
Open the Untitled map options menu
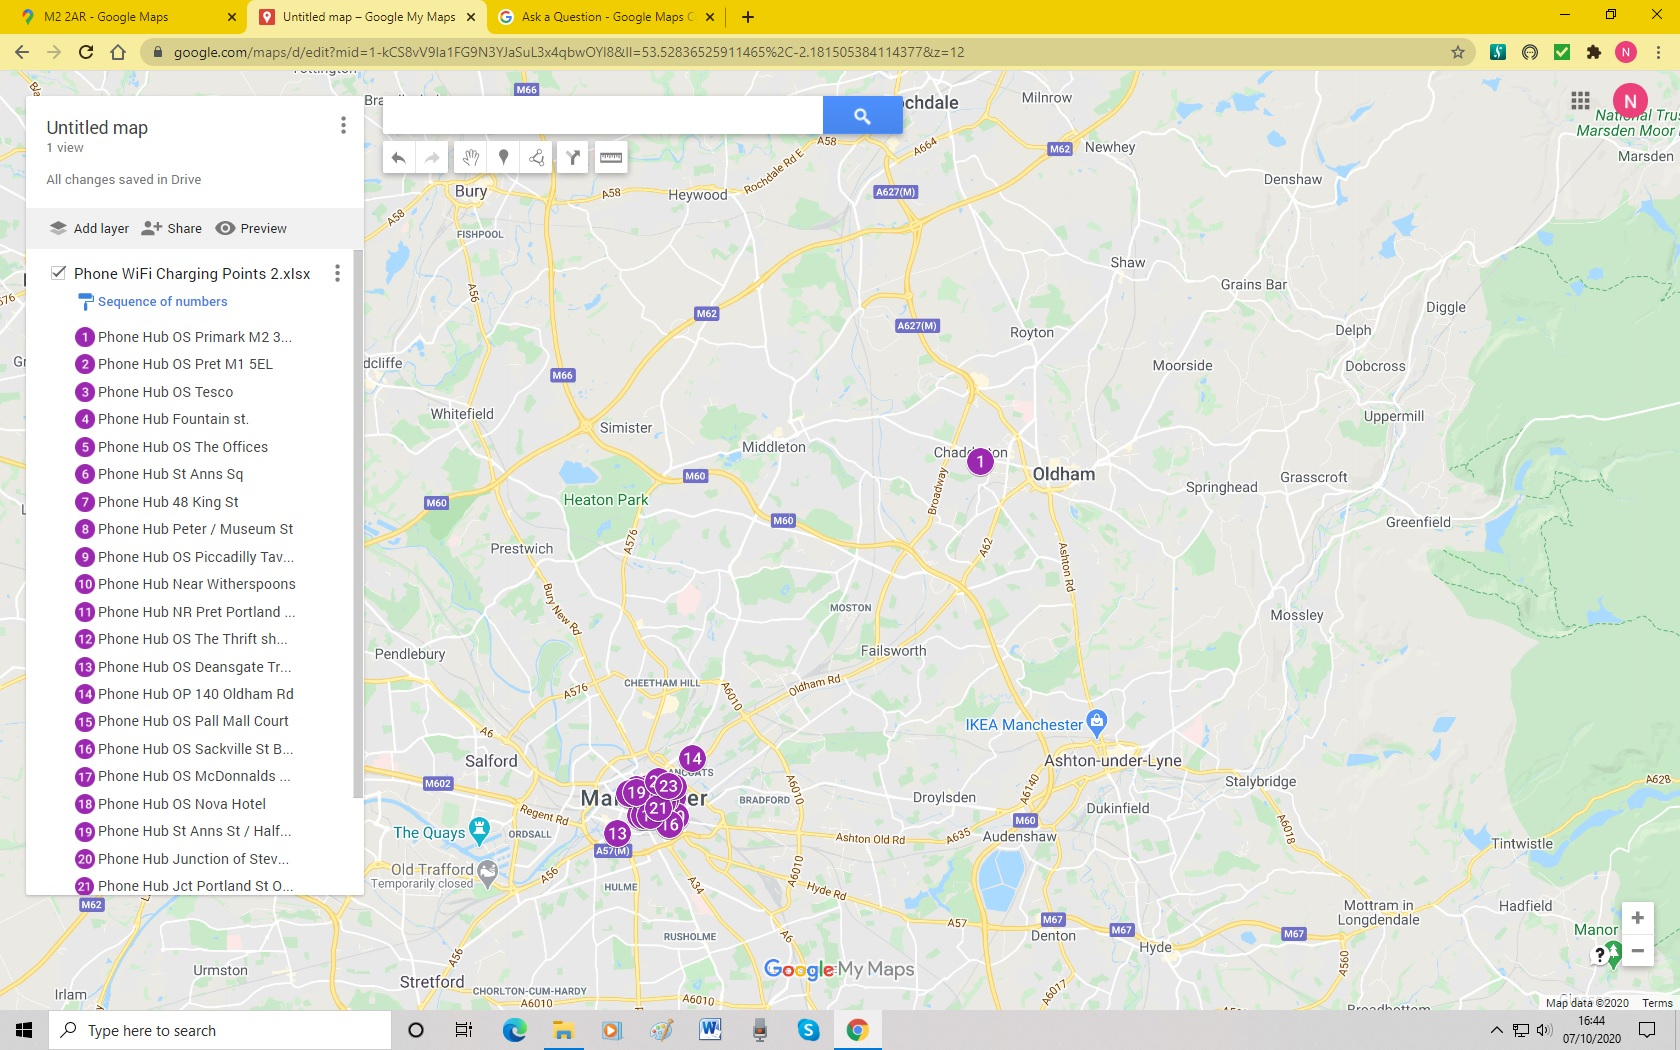point(343,125)
